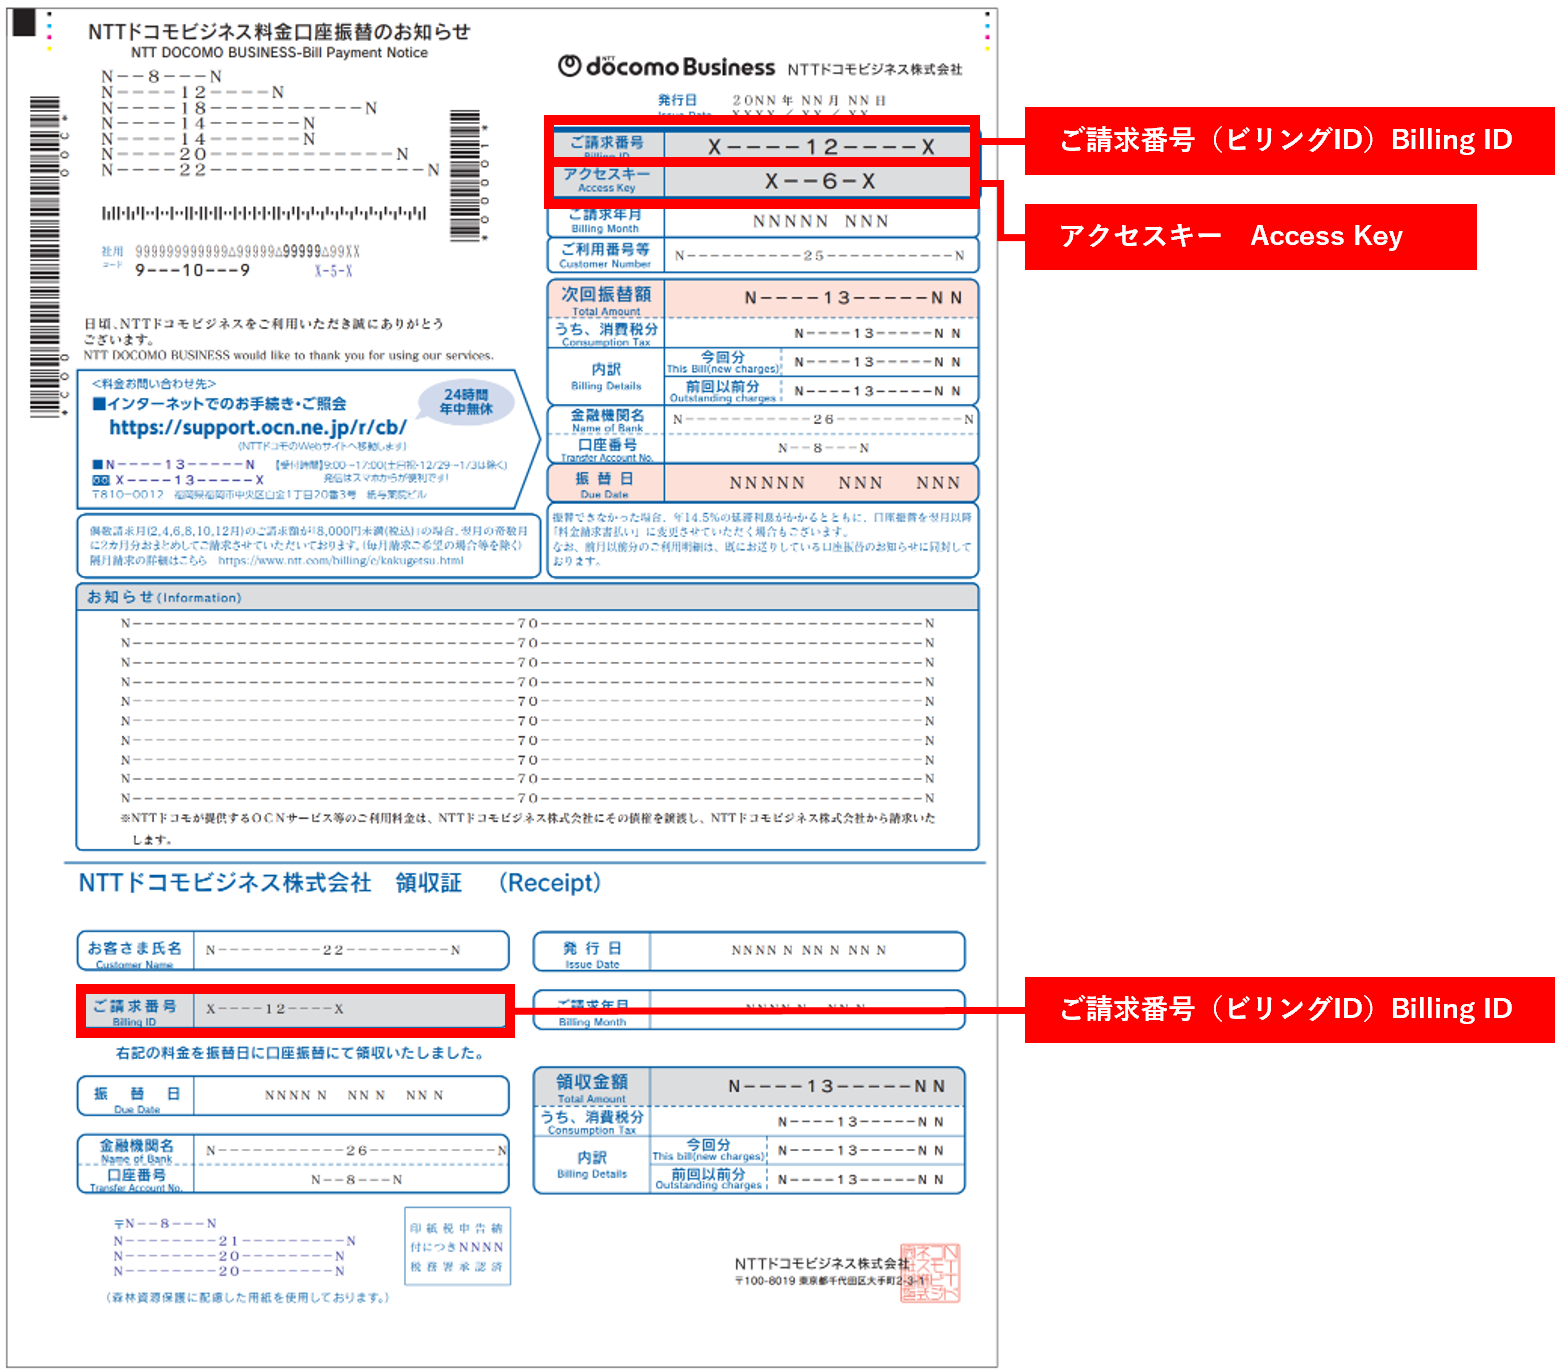Click the receipt's 前回以前分 Outstanding charges label
This screenshot has height=1371, width=1555.
(x=708, y=1178)
